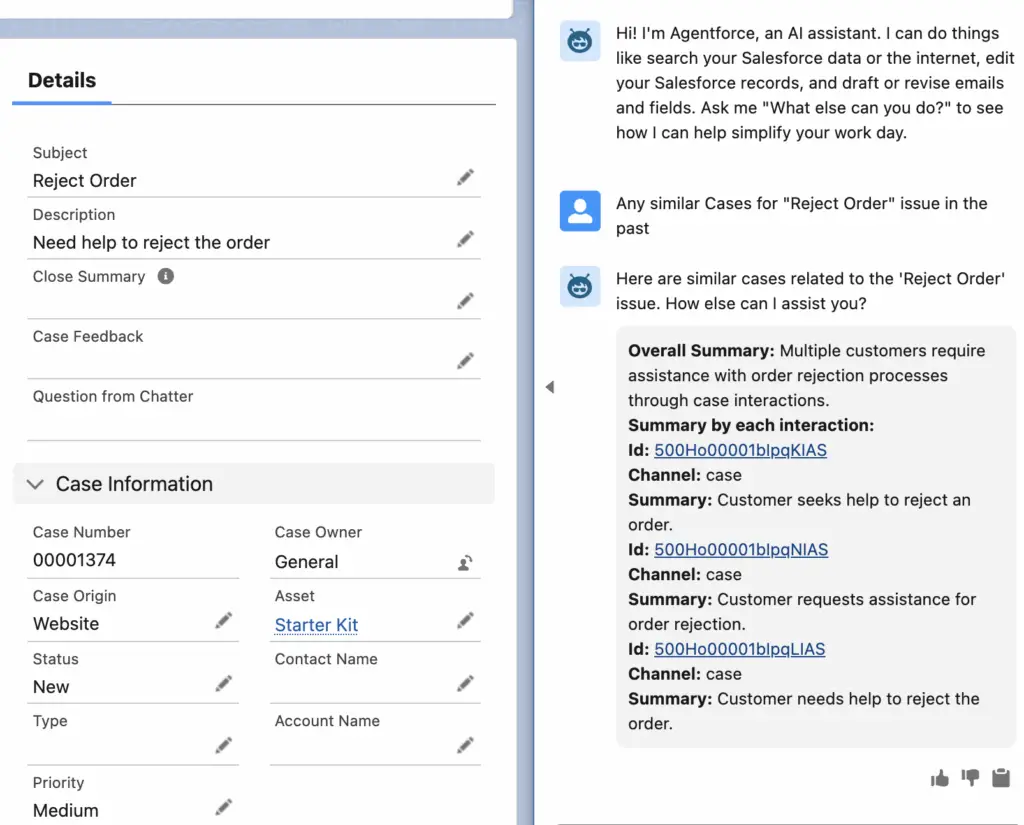Collapse the Agentforce panel arrow
The width and height of the screenshot is (1024, 825).
550,387
